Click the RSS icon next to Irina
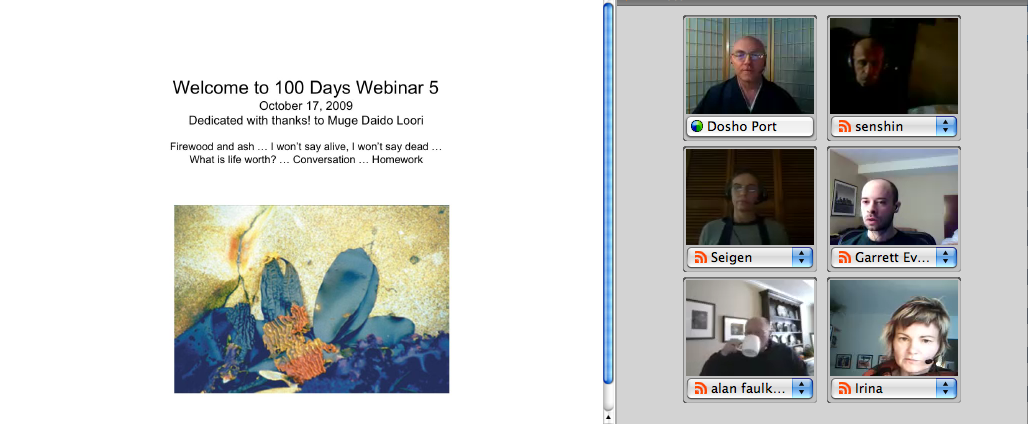The height and width of the screenshot is (424, 1028). pos(845,389)
